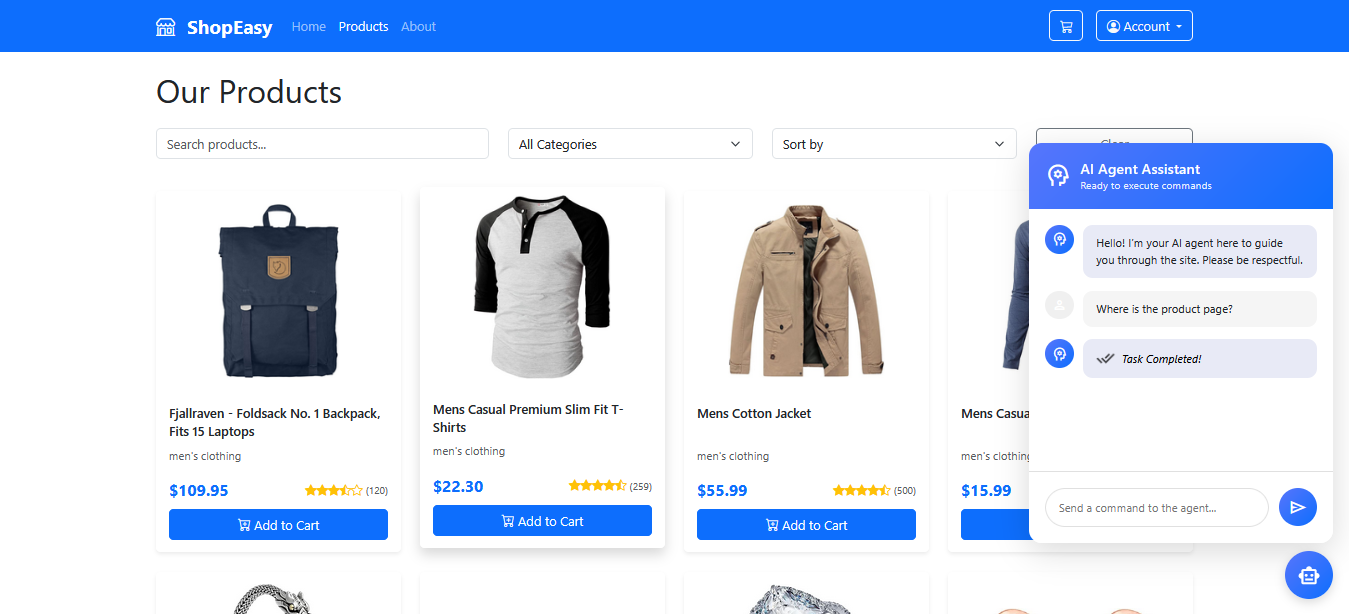Click the $55.99 price

click(722, 490)
